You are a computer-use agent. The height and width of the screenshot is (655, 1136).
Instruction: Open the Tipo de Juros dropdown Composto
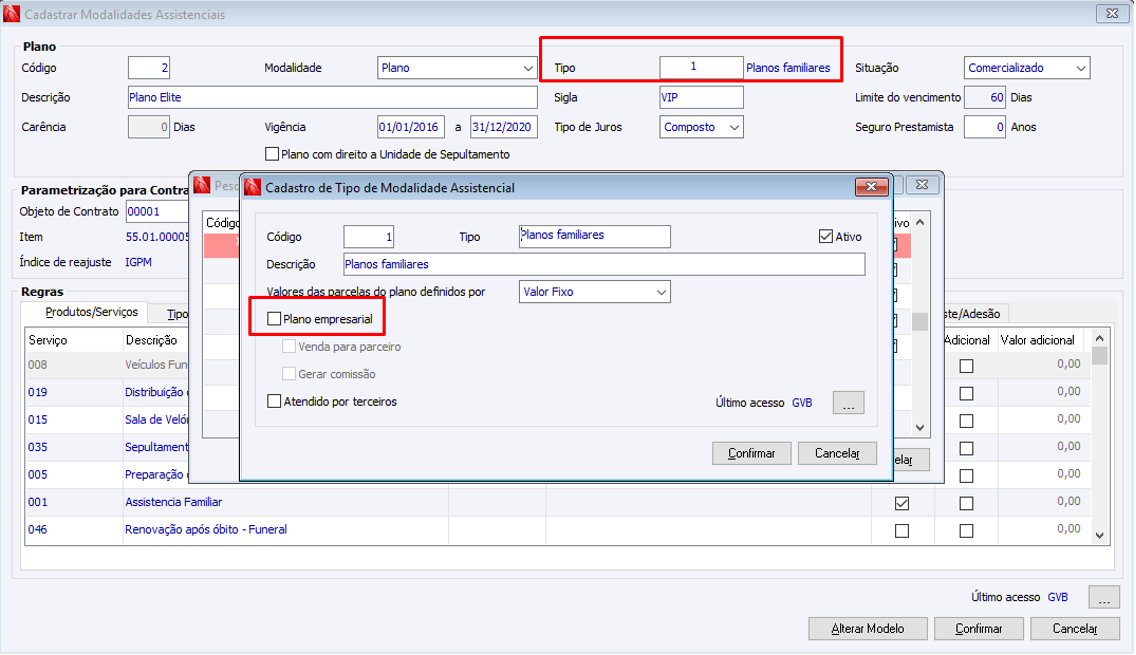click(x=701, y=127)
